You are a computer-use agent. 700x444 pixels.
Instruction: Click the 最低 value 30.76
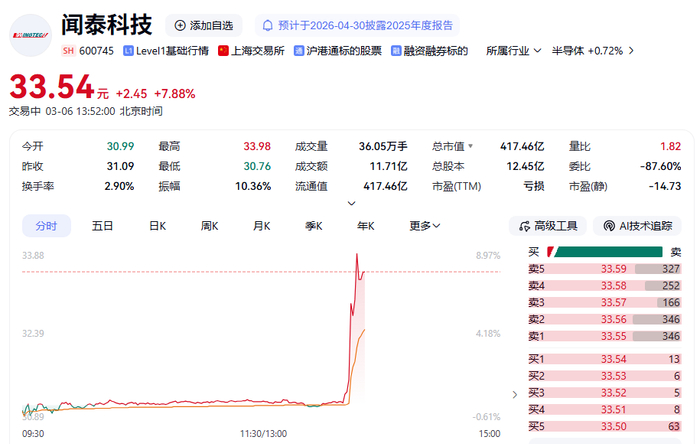(257, 166)
